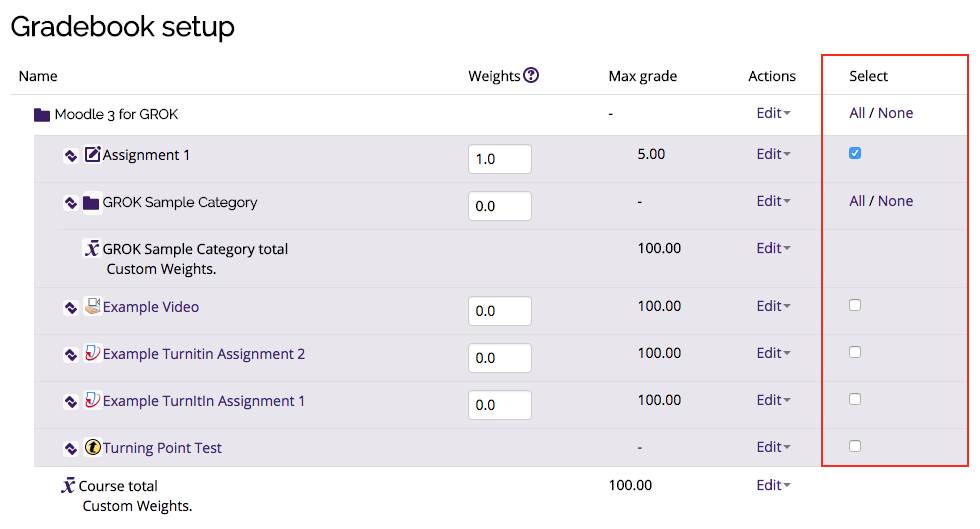Click the Assignment 1 activity icon
Screen dimensions: 980x529
92,154
